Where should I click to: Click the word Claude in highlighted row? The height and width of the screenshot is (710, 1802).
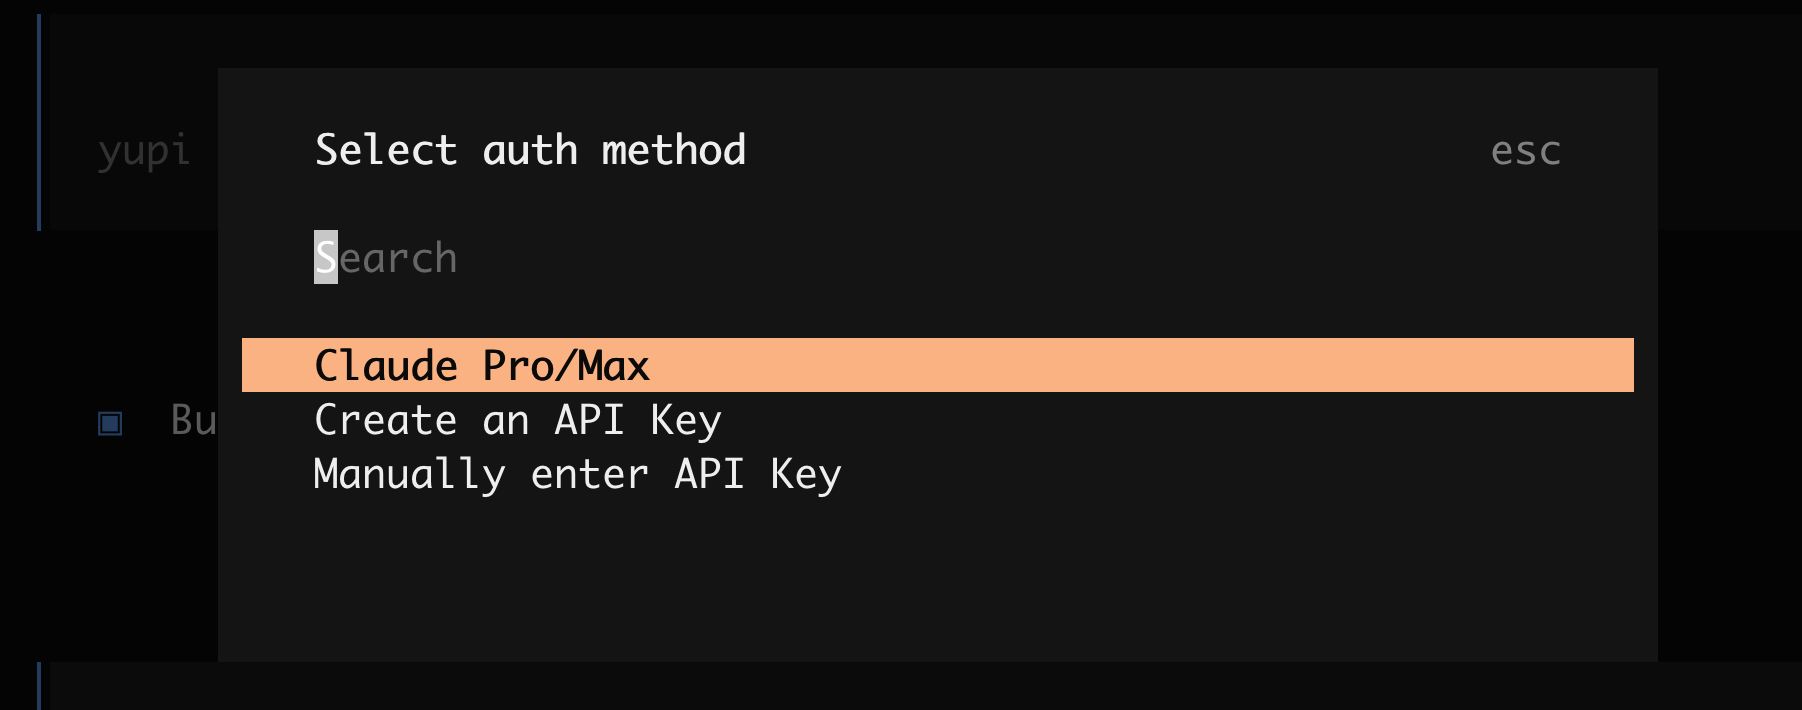point(386,366)
